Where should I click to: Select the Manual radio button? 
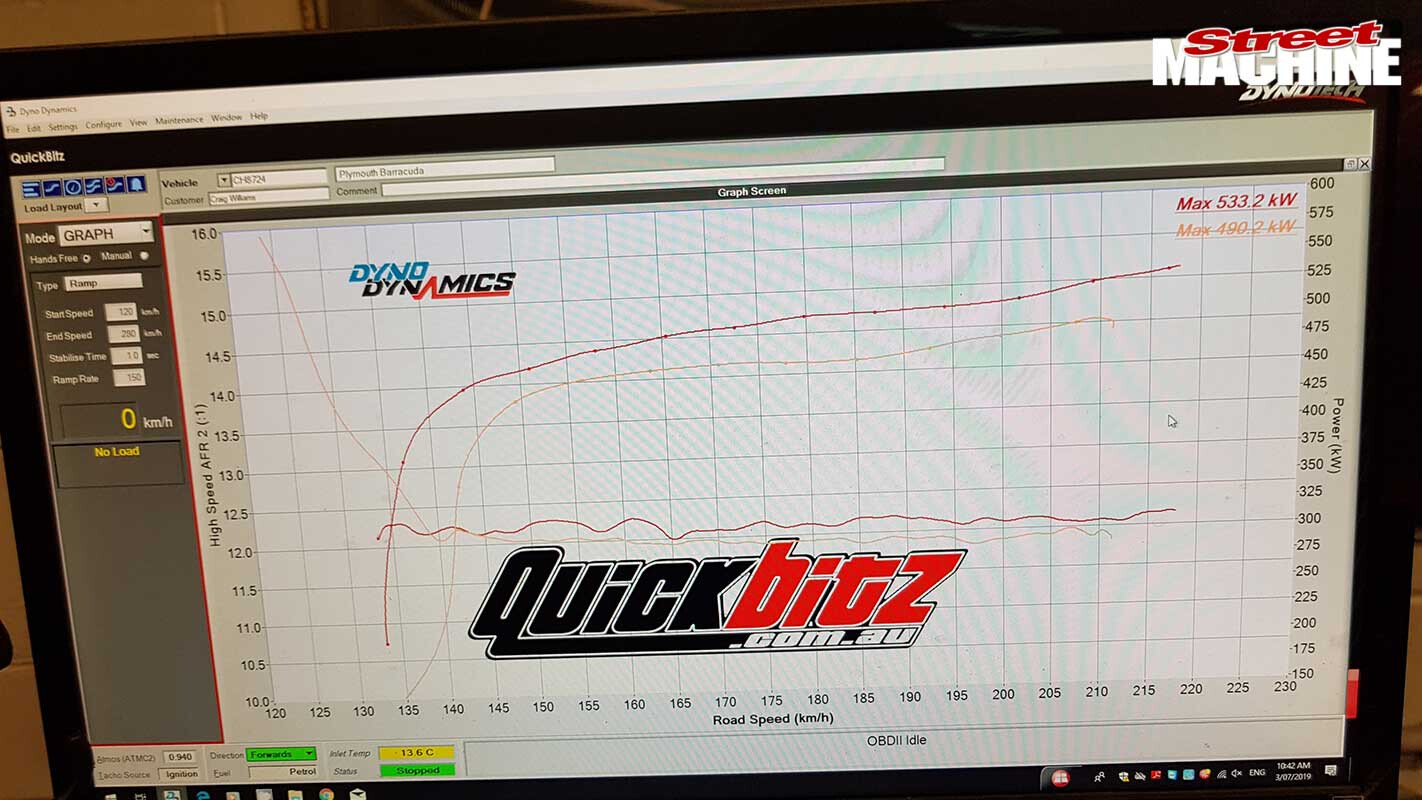point(145,256)
